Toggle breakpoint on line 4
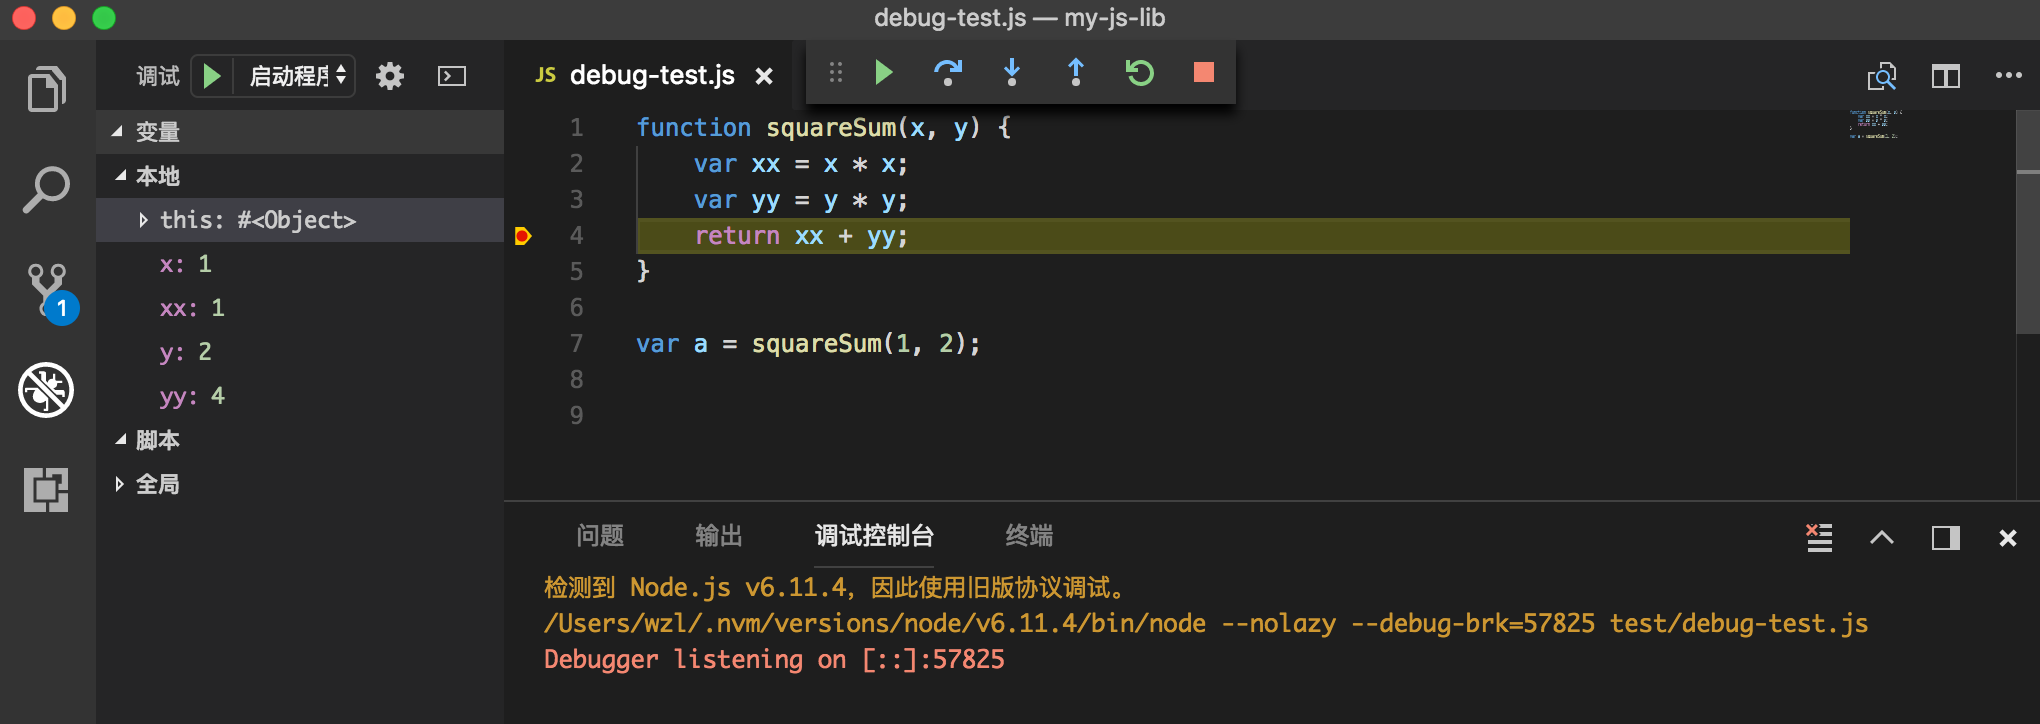This screenshot has height=724, width=2040. 522,236
